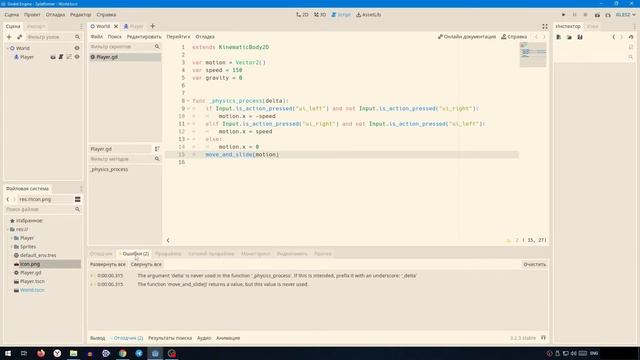Click the Свернуть все button
The height and width of the screenshot is (360, 640).
click(146, 264)
